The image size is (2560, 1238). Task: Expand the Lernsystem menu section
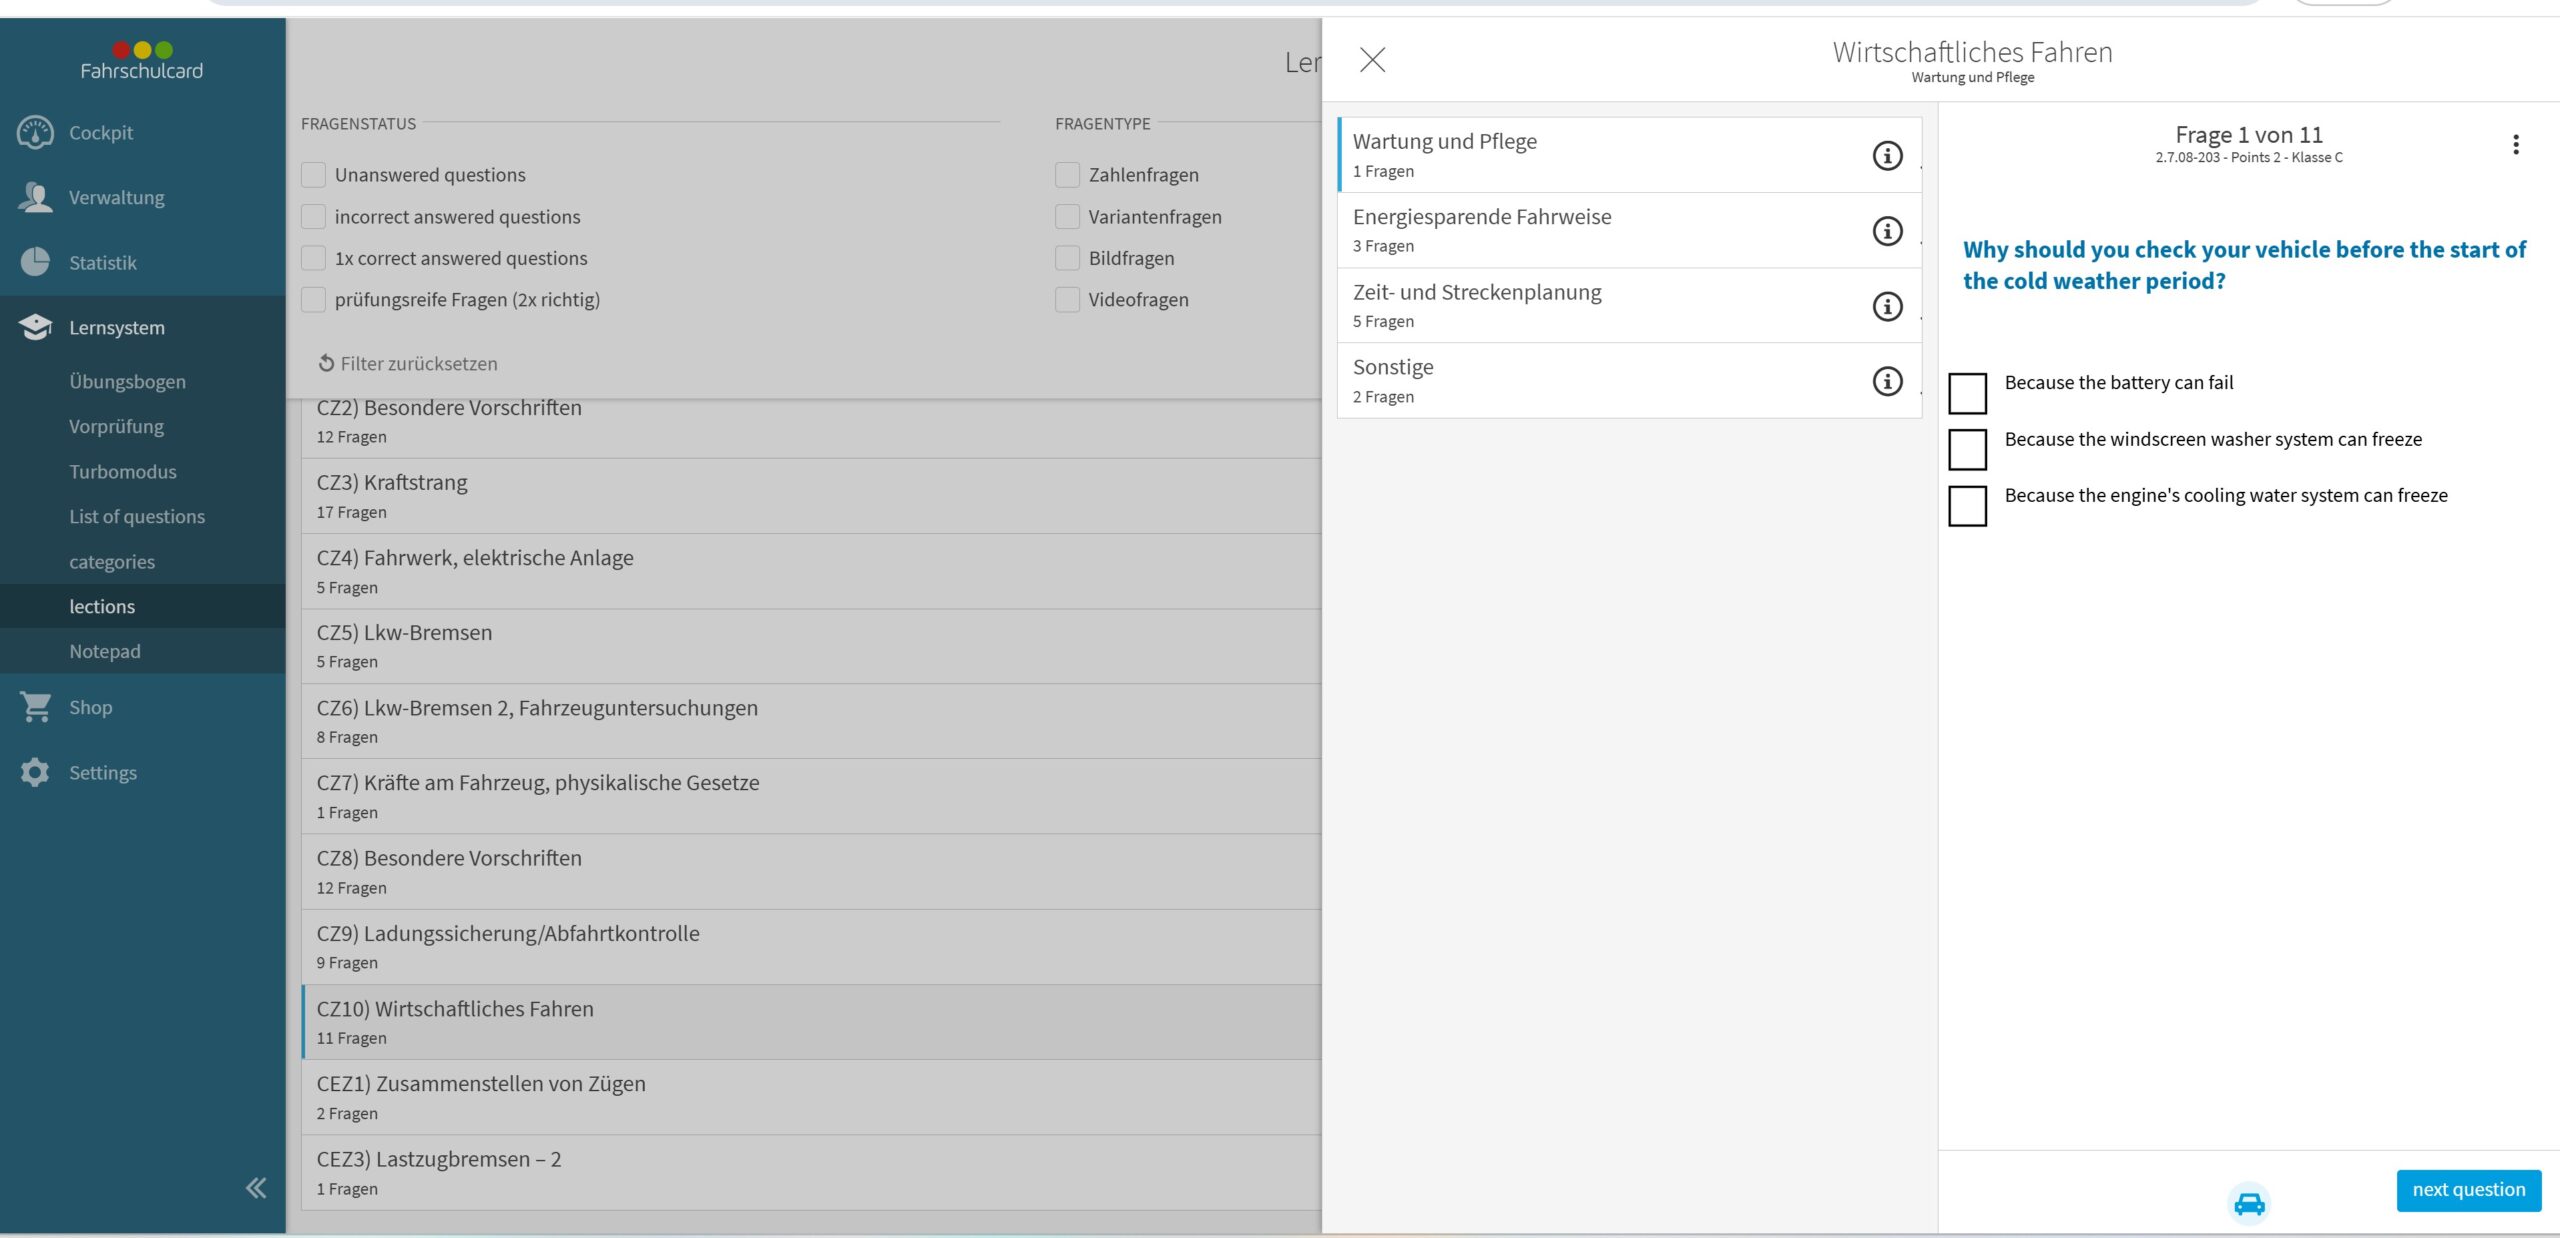tap(116, 328)
